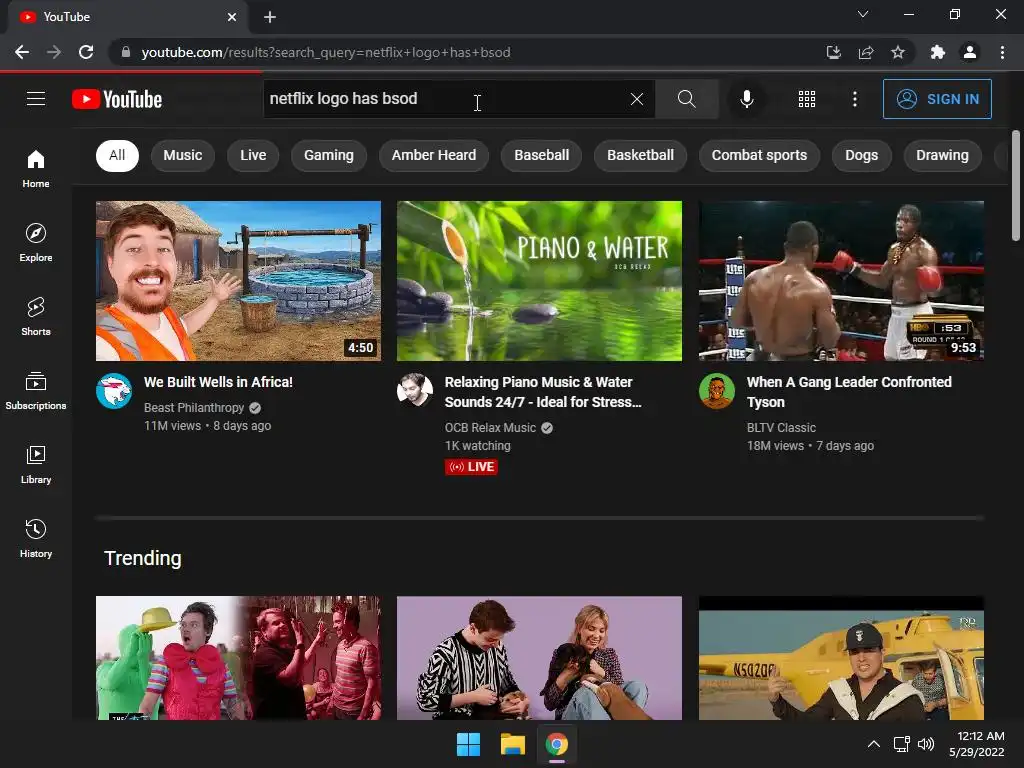Viewport: 1024px width, 768px height.
Task: Click the YouTube logo
Action: tap(117, 99)
